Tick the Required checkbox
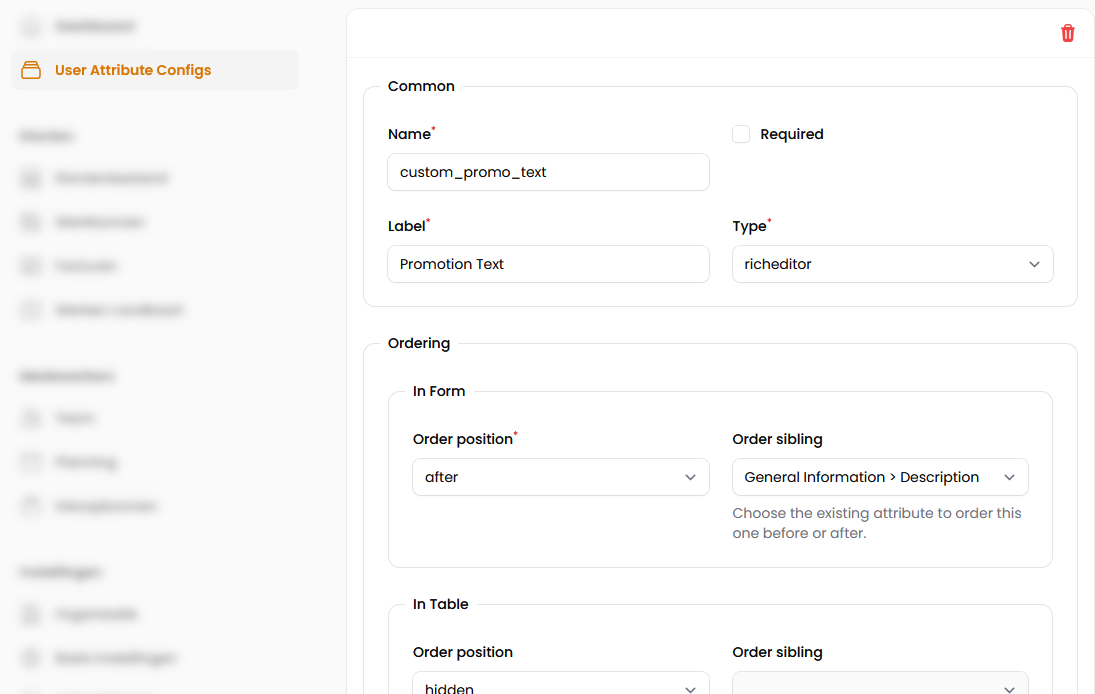 741,134
